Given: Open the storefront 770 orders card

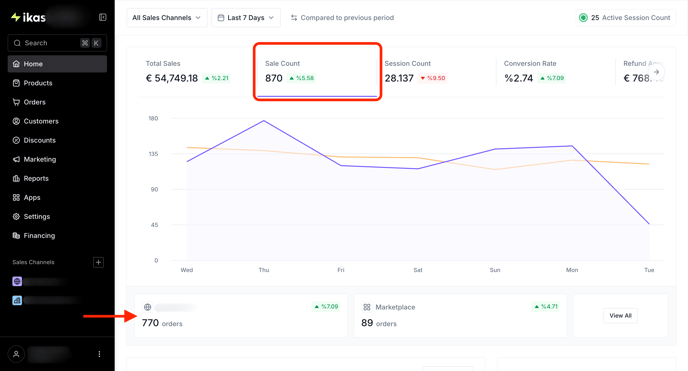Looking at the screenshot, I should [241, 316].
